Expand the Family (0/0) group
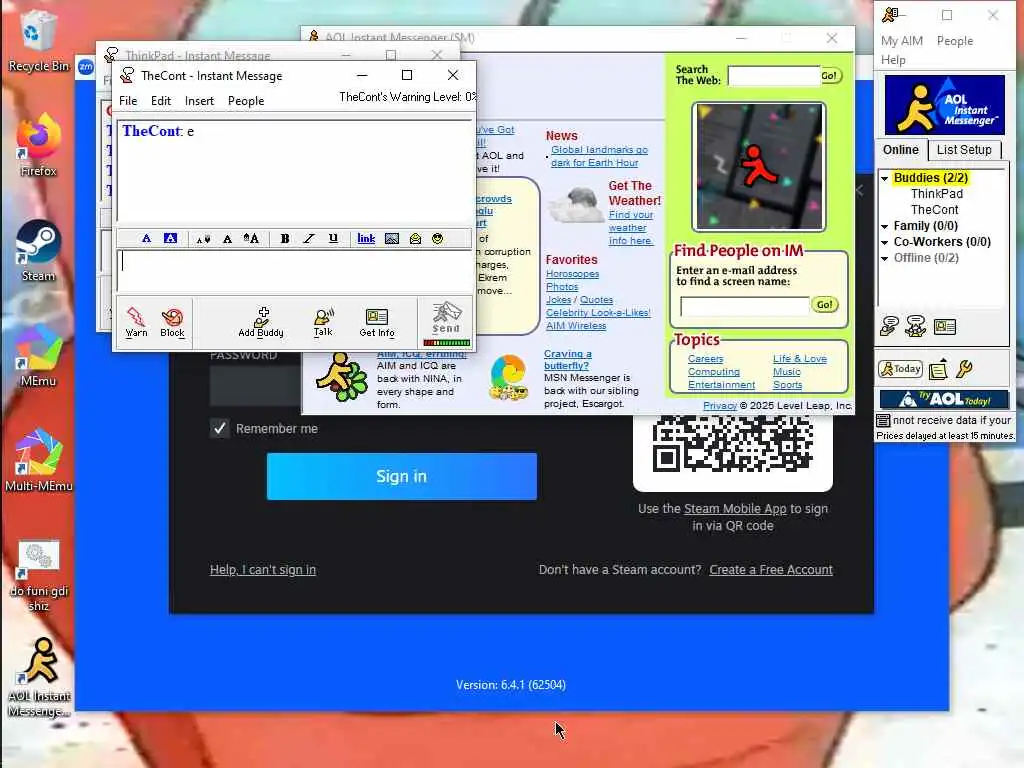This screenshot has width=1024, height=768. pyautogui.click(x=885, y=227)
